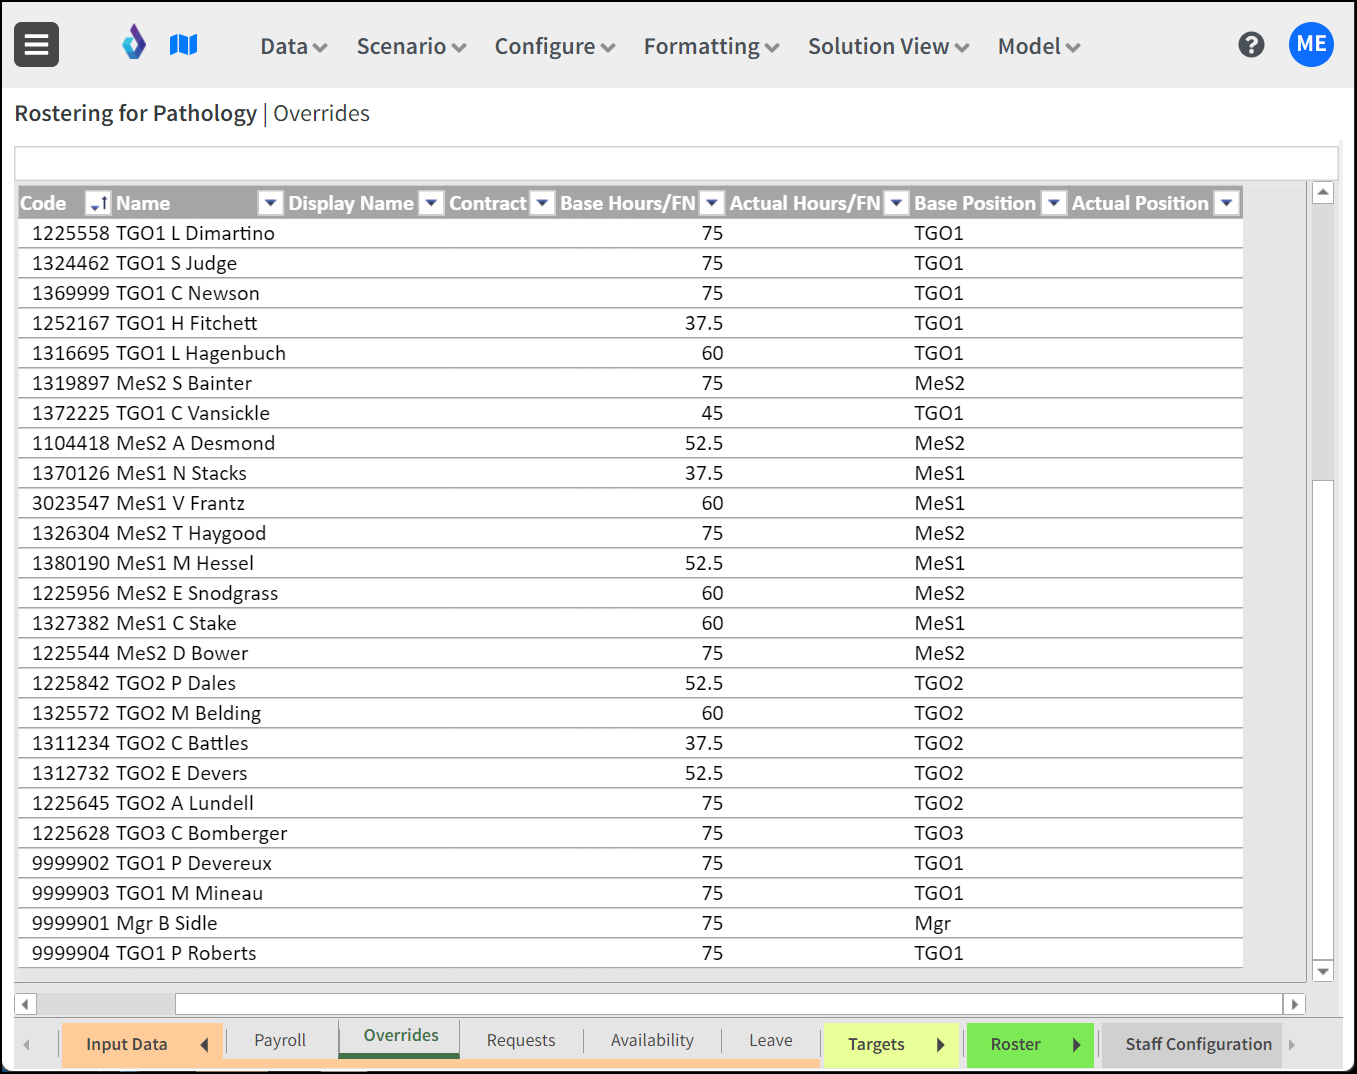Open Base Position filter dropdown

coord(1054,203)
